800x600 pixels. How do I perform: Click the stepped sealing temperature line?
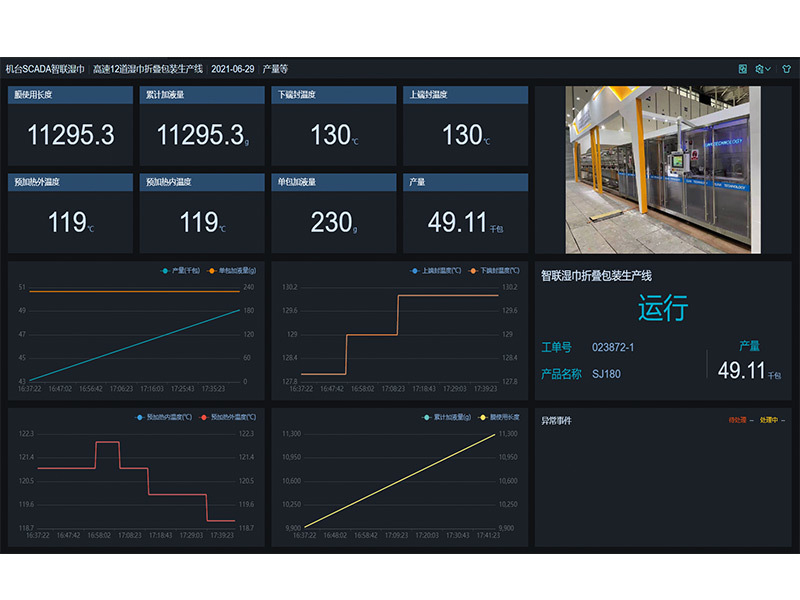(x=372, y=335)
